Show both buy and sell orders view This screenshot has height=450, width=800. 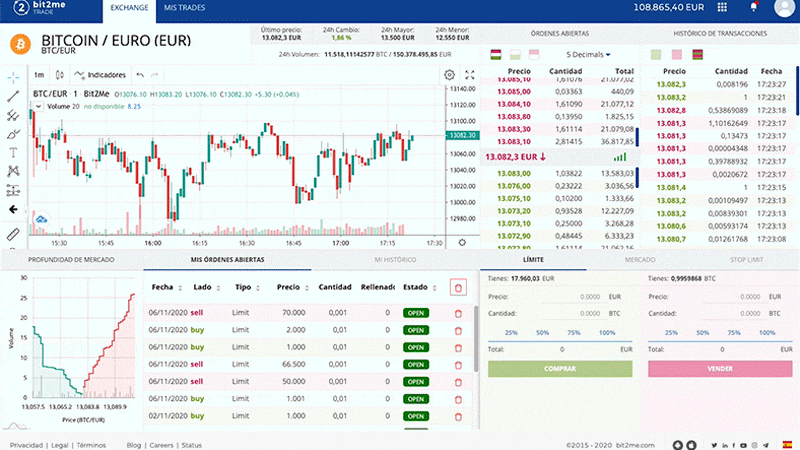pyautogui.click(x=496, y=55)
